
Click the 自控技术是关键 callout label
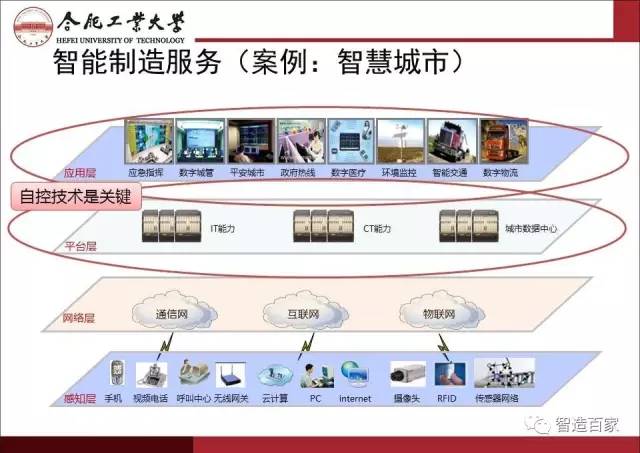(x=64, y=195)
